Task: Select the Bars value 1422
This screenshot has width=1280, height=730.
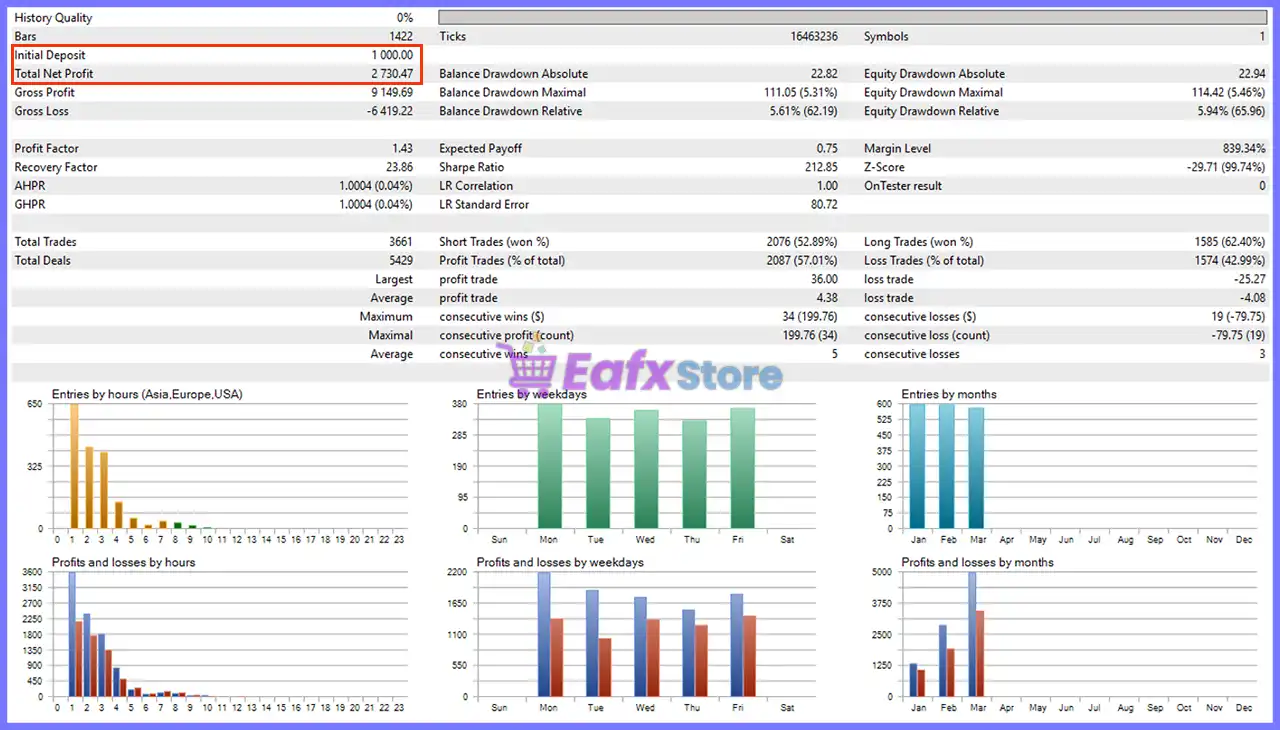Action: (401, 36)
